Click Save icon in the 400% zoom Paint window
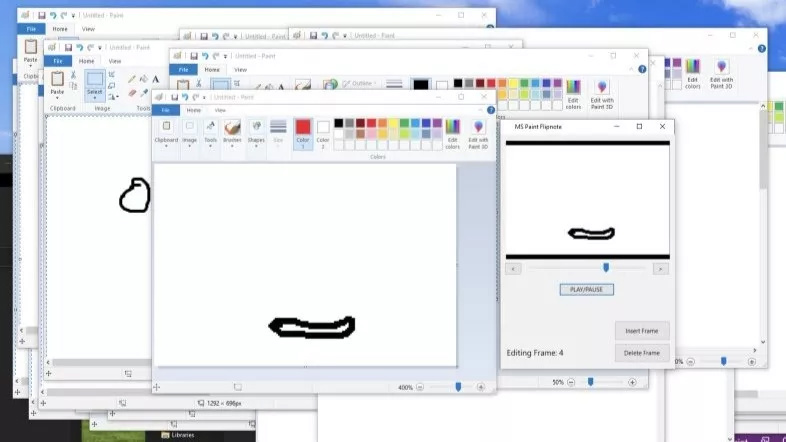The image size is (786, 442). (174, 97)
